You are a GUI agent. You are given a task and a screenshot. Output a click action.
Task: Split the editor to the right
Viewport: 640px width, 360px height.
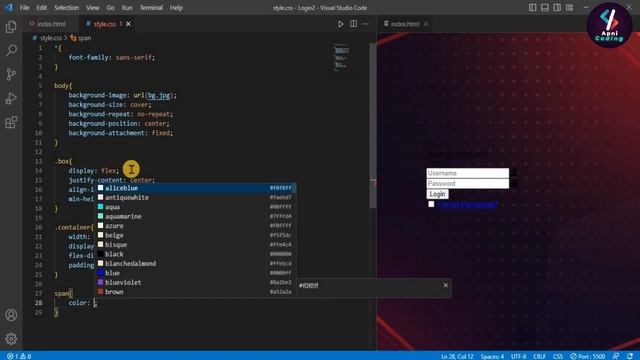[353, 24]
